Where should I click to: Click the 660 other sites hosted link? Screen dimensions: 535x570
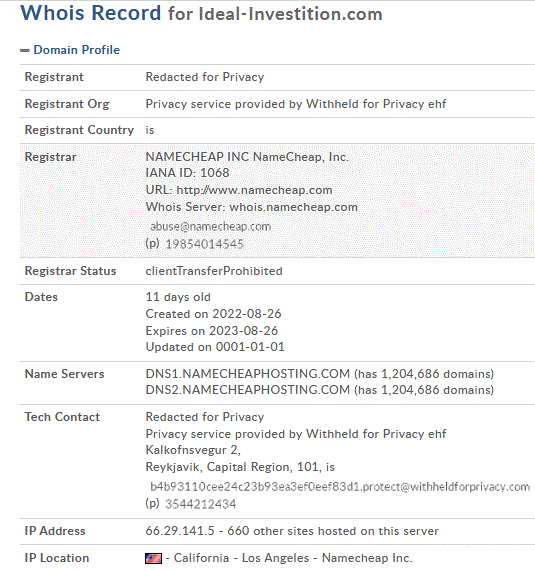[x=333, y=531]
